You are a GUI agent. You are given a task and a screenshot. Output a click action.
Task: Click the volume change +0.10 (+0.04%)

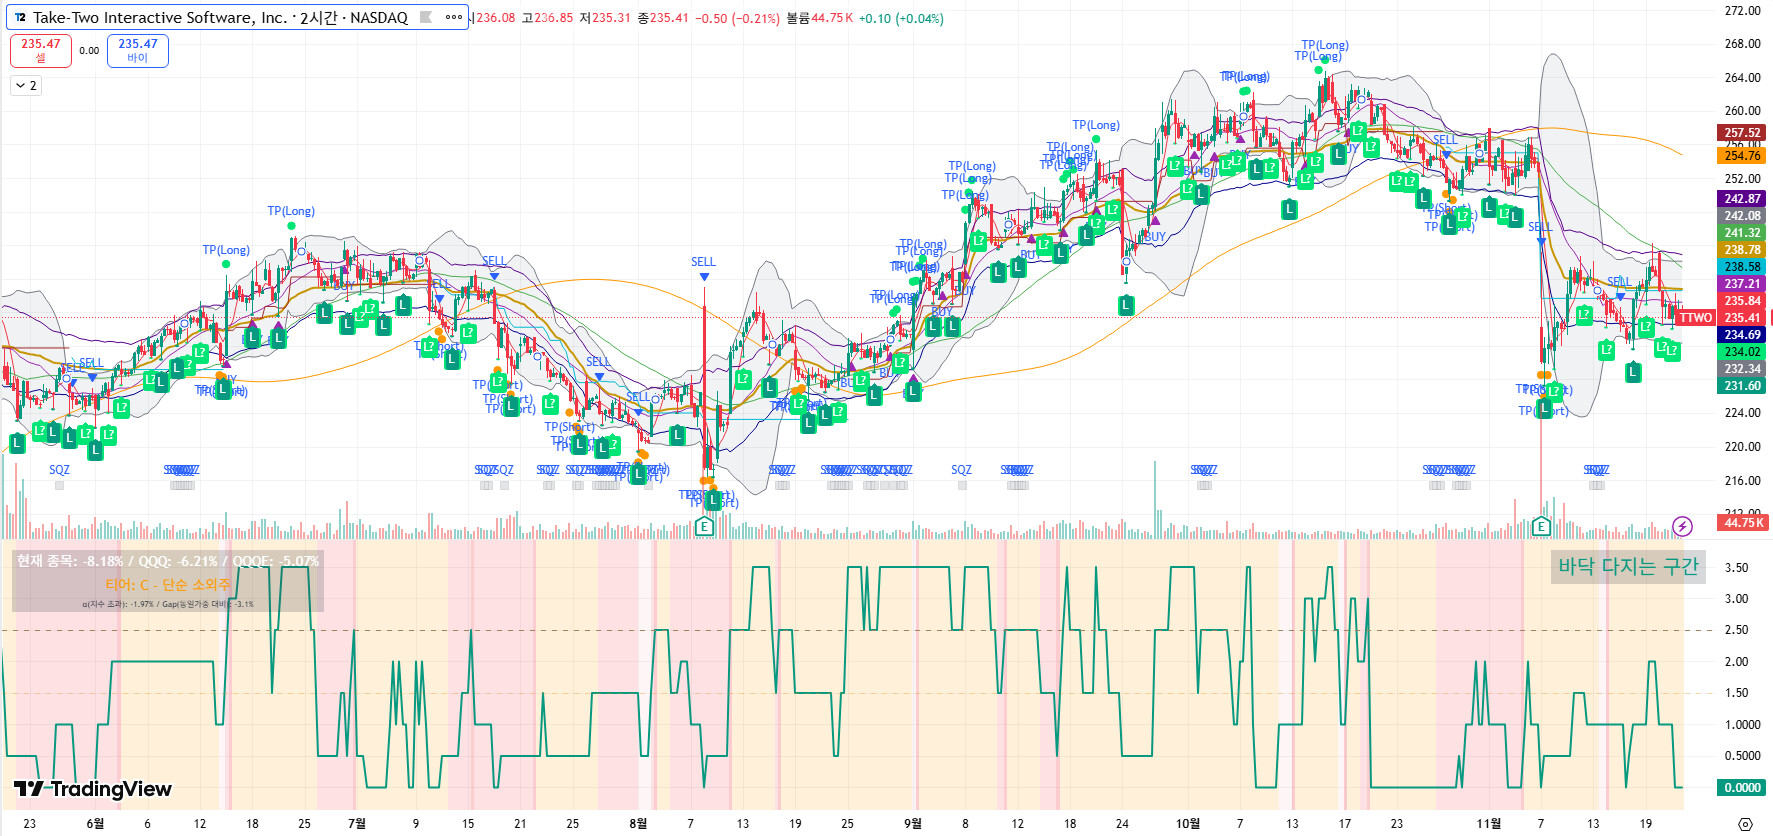click(x=901, y=18)
